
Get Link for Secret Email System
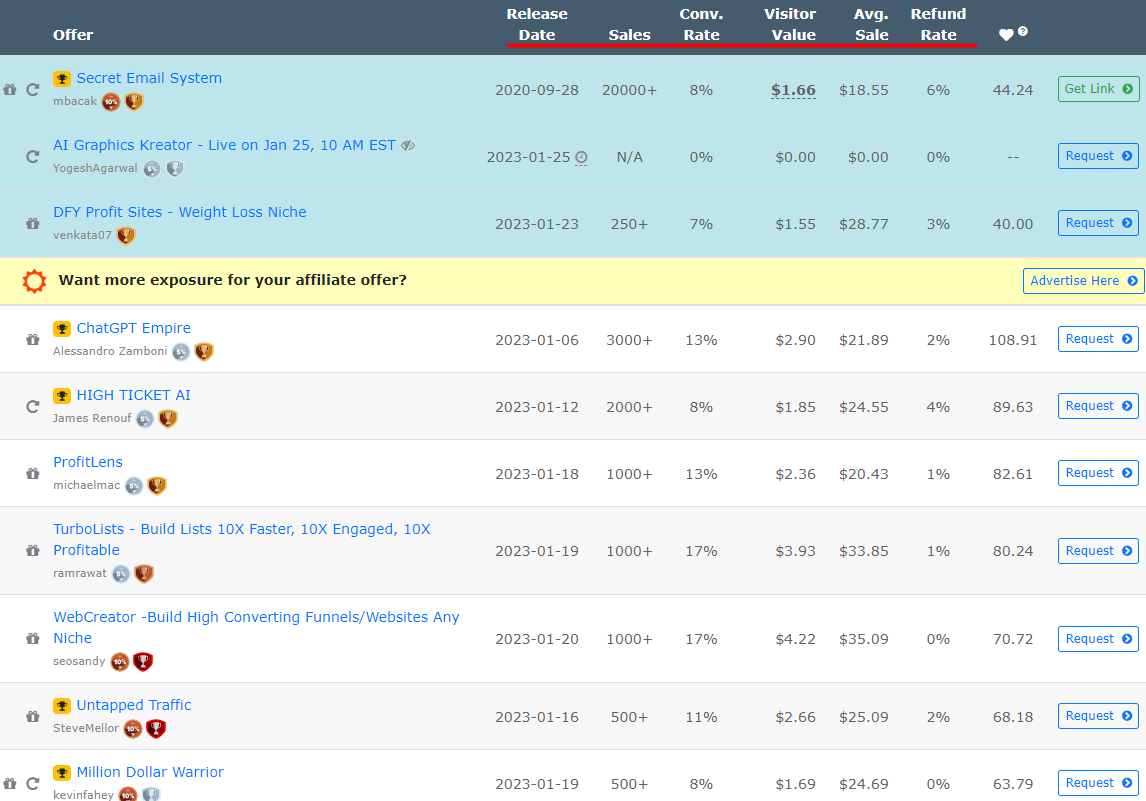(x=1098, y=89)
